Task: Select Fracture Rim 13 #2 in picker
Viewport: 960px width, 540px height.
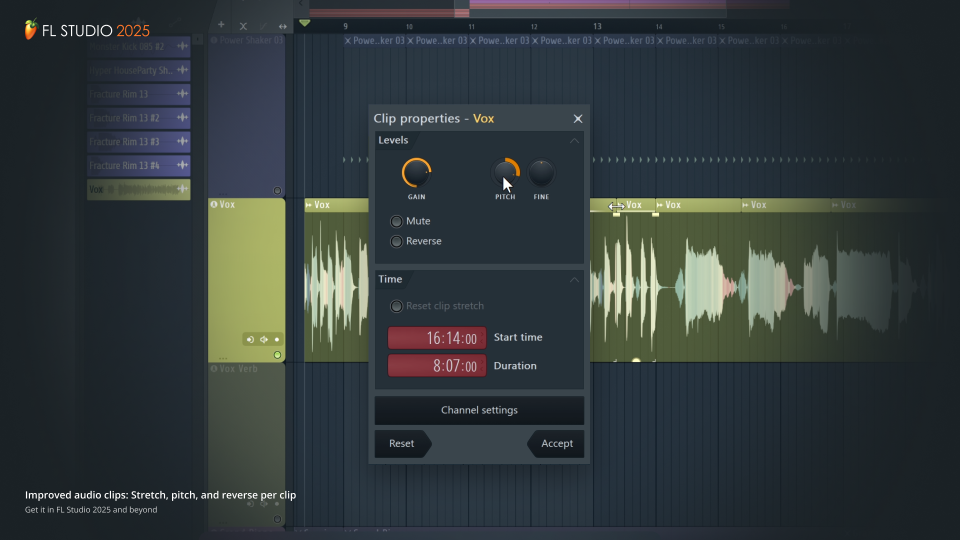Action: [137, 118]
